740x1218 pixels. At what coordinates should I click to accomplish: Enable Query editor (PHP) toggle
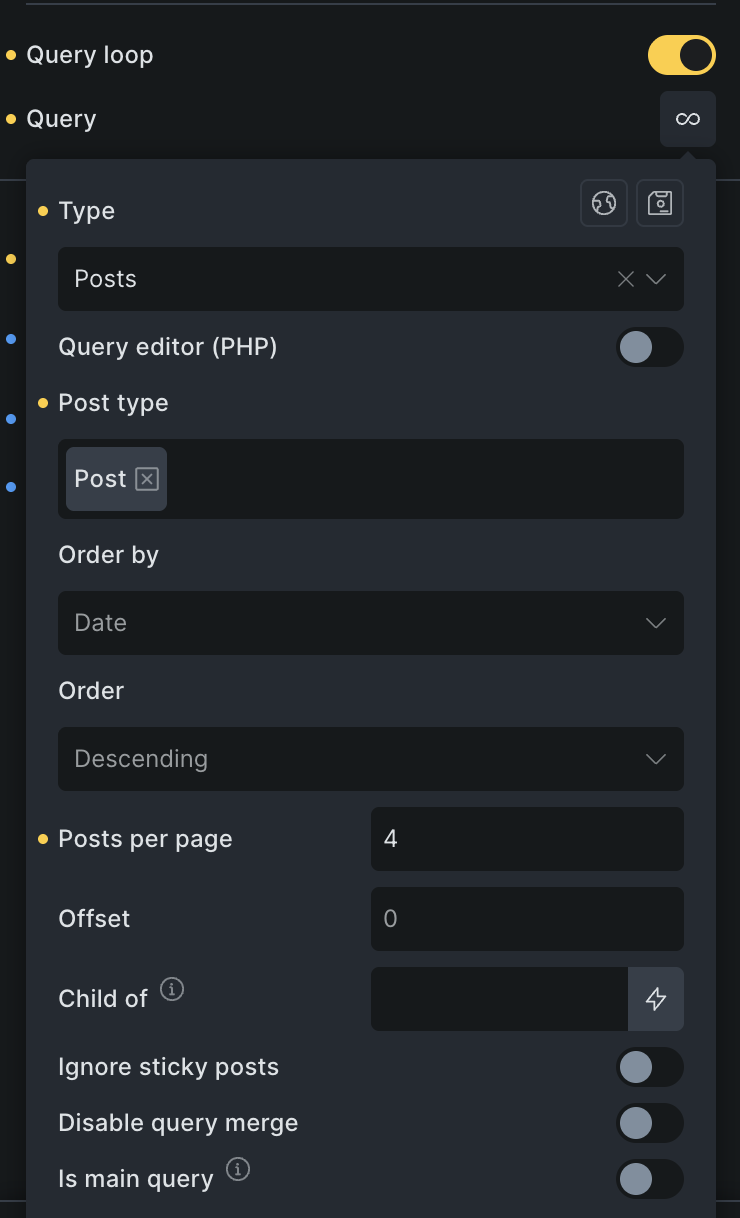[650, 347]
